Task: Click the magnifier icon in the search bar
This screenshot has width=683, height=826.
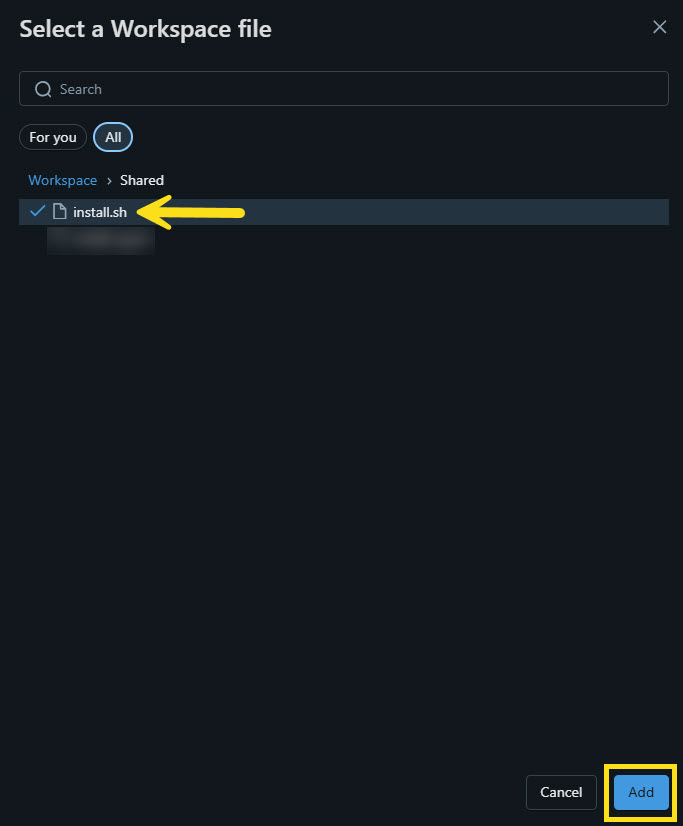Action: (x=43, y=89)
